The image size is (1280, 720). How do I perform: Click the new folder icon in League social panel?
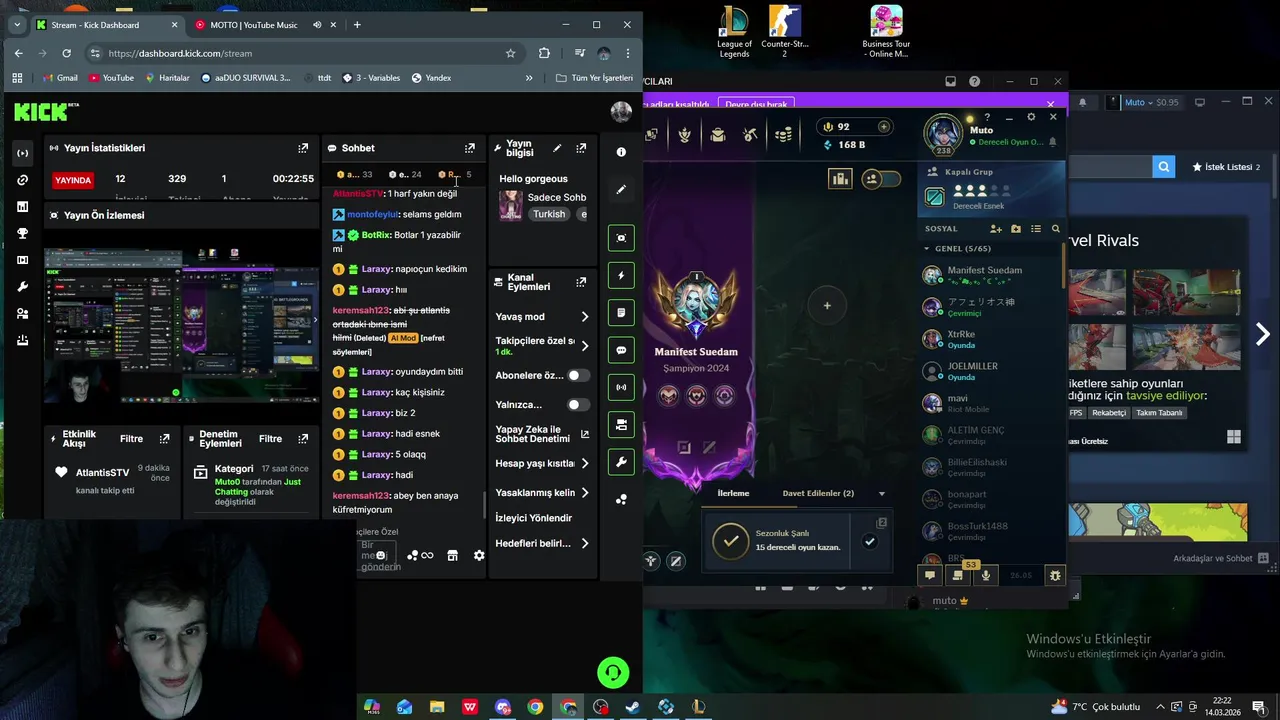[1016, 229]
